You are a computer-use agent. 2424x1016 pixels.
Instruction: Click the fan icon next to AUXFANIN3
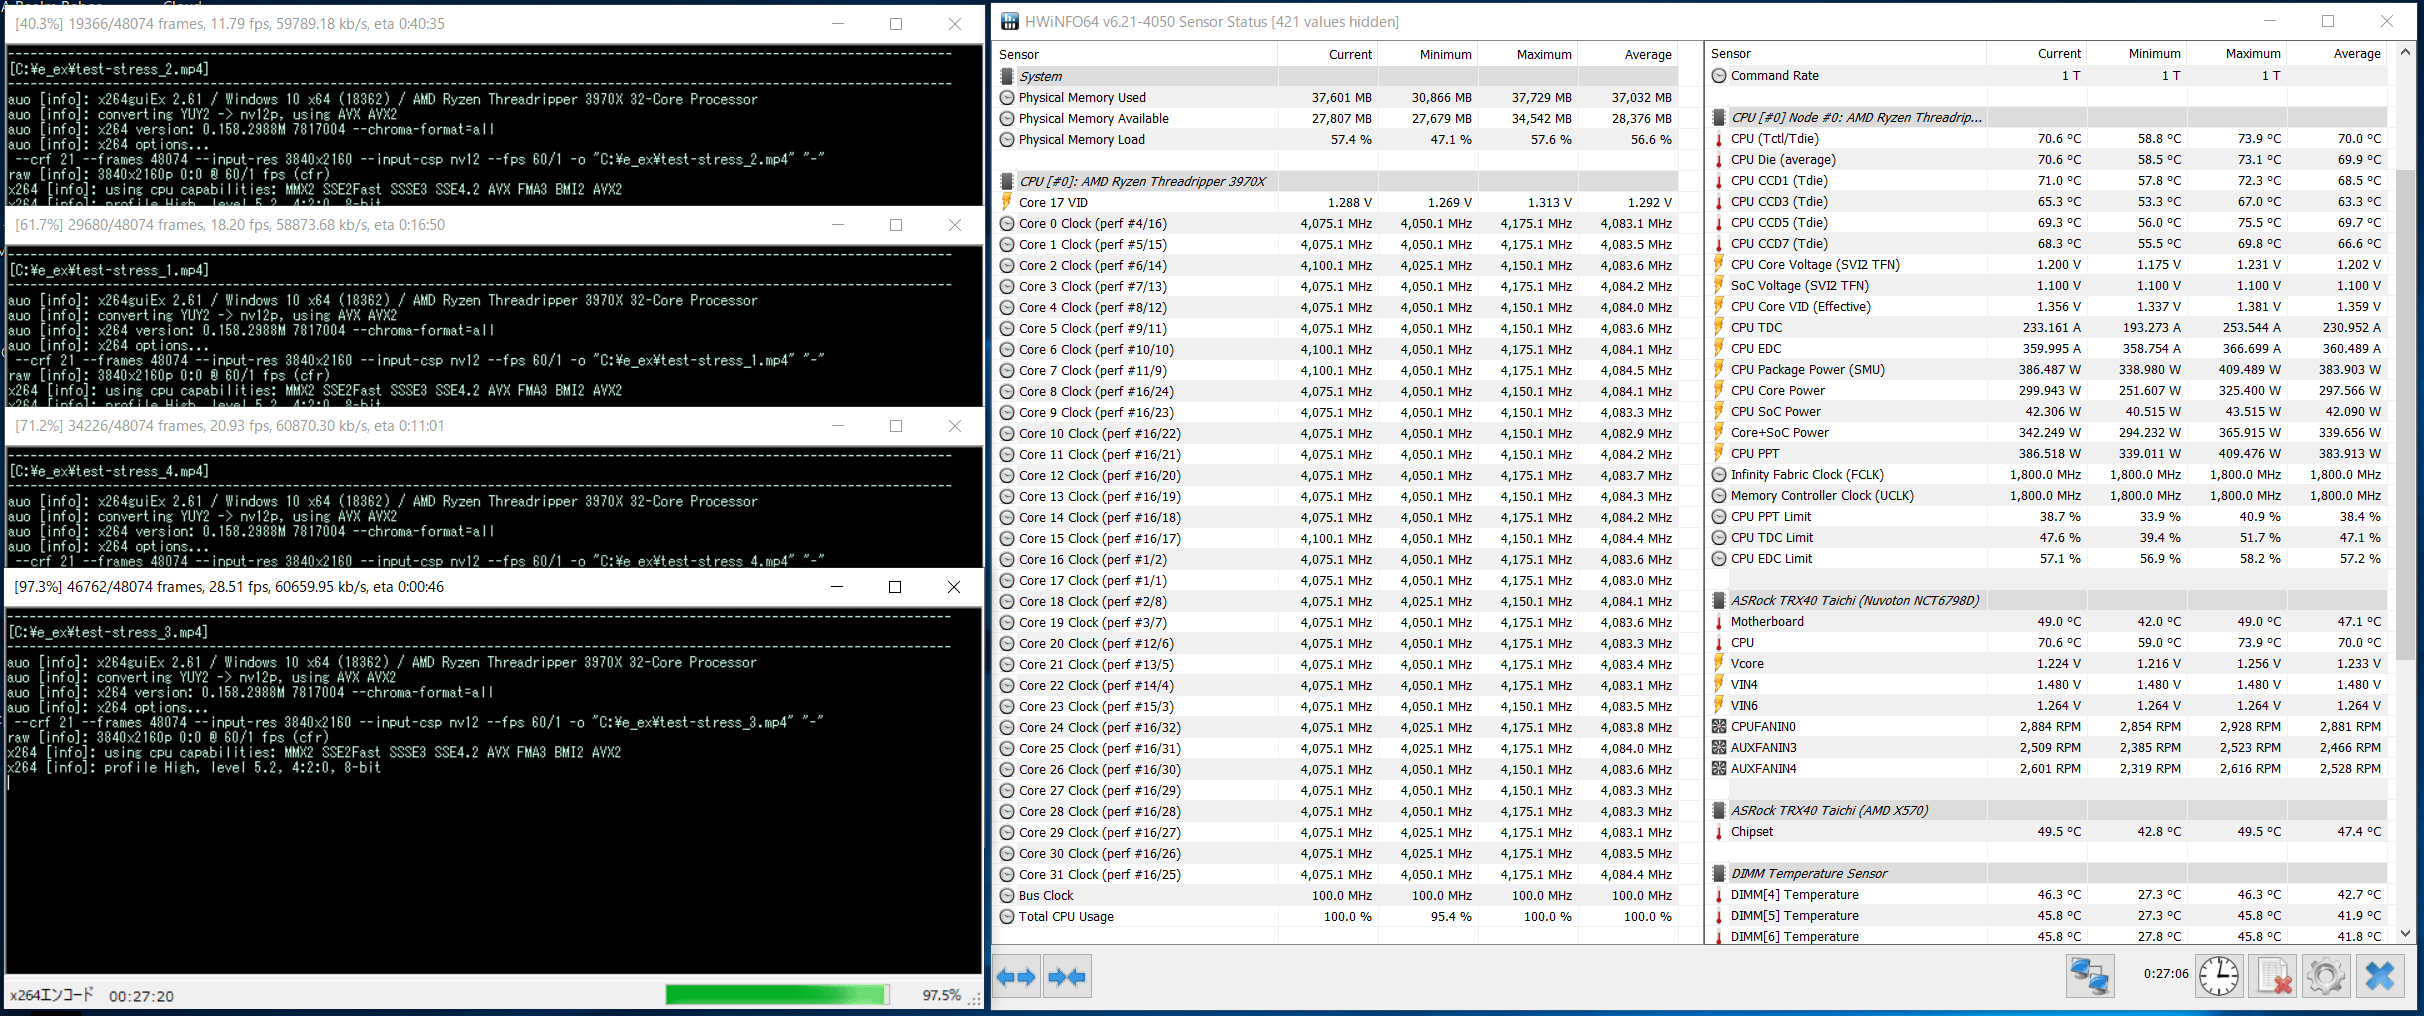tap(1719, 747)
